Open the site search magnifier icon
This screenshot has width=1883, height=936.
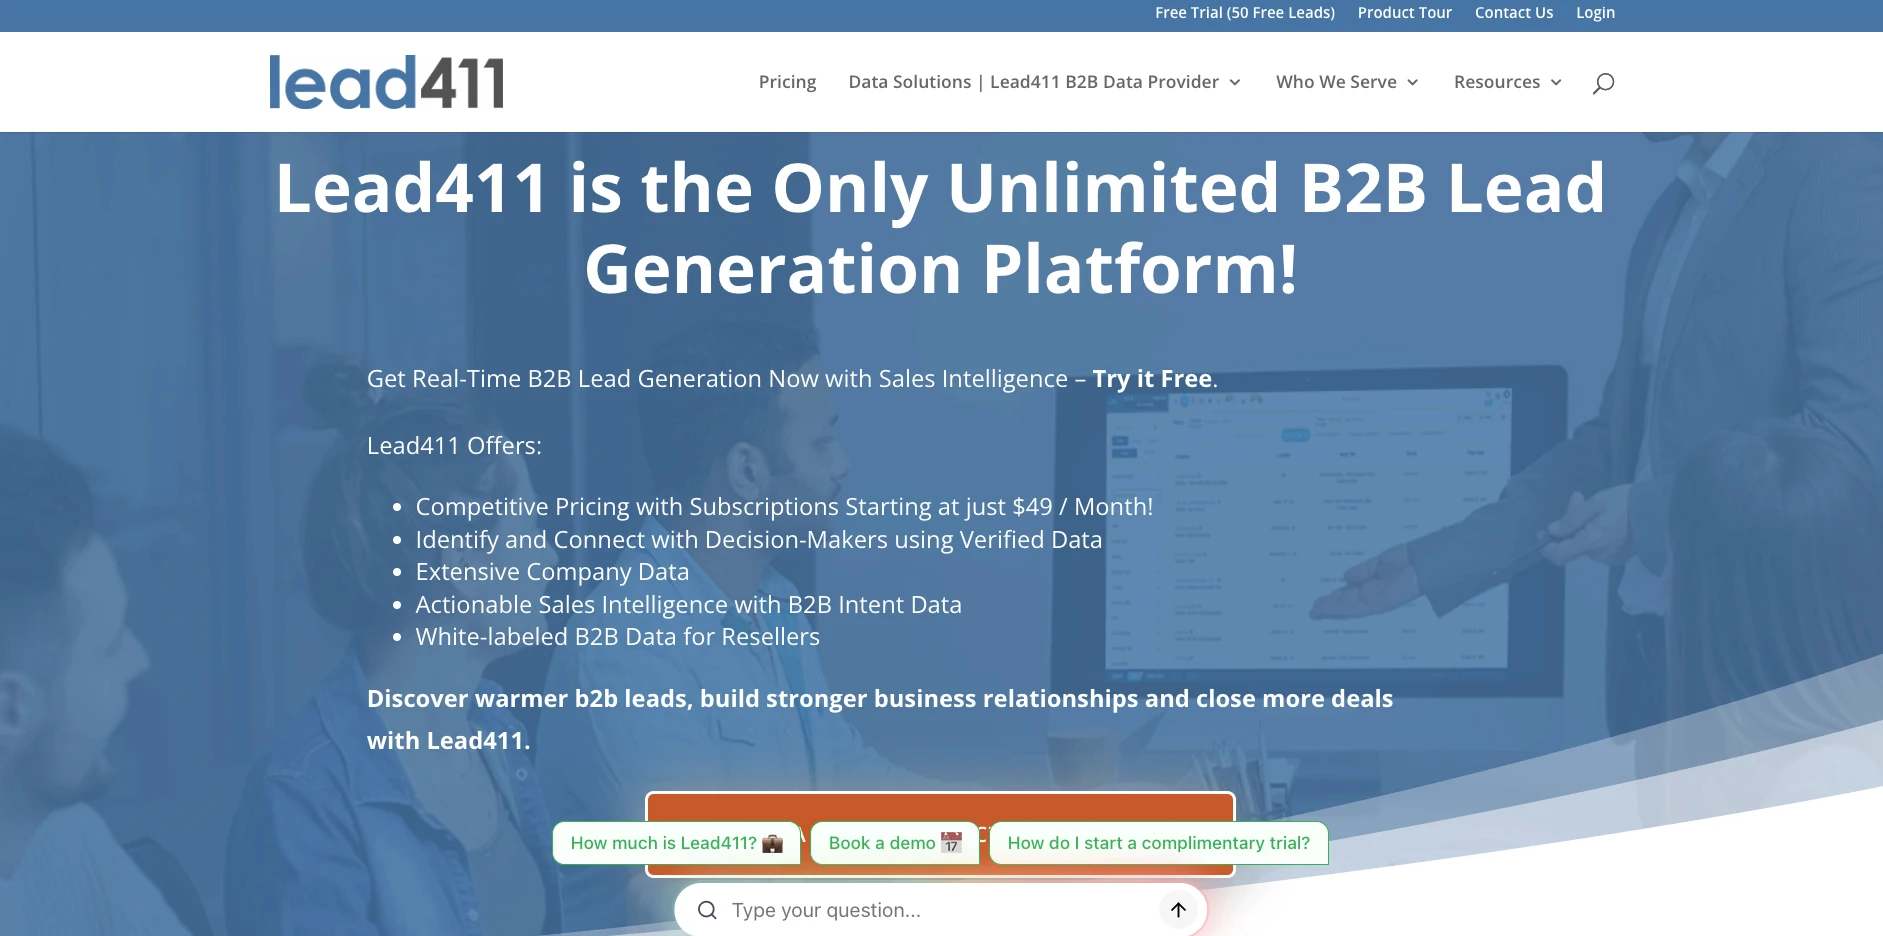tap(1603, 83)
